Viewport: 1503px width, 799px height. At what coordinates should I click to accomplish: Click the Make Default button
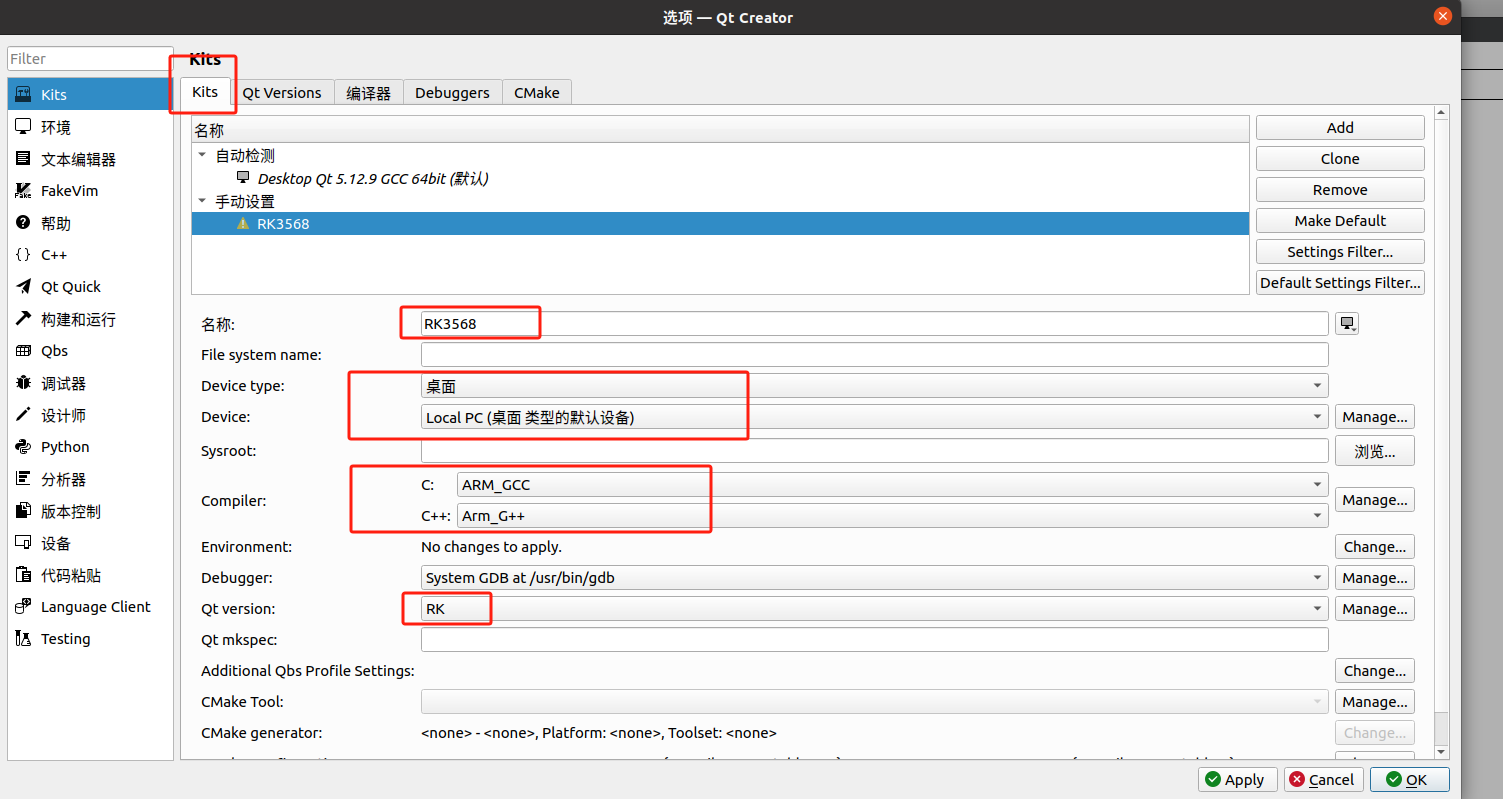pyautogui.click(x=1339, y=221)
